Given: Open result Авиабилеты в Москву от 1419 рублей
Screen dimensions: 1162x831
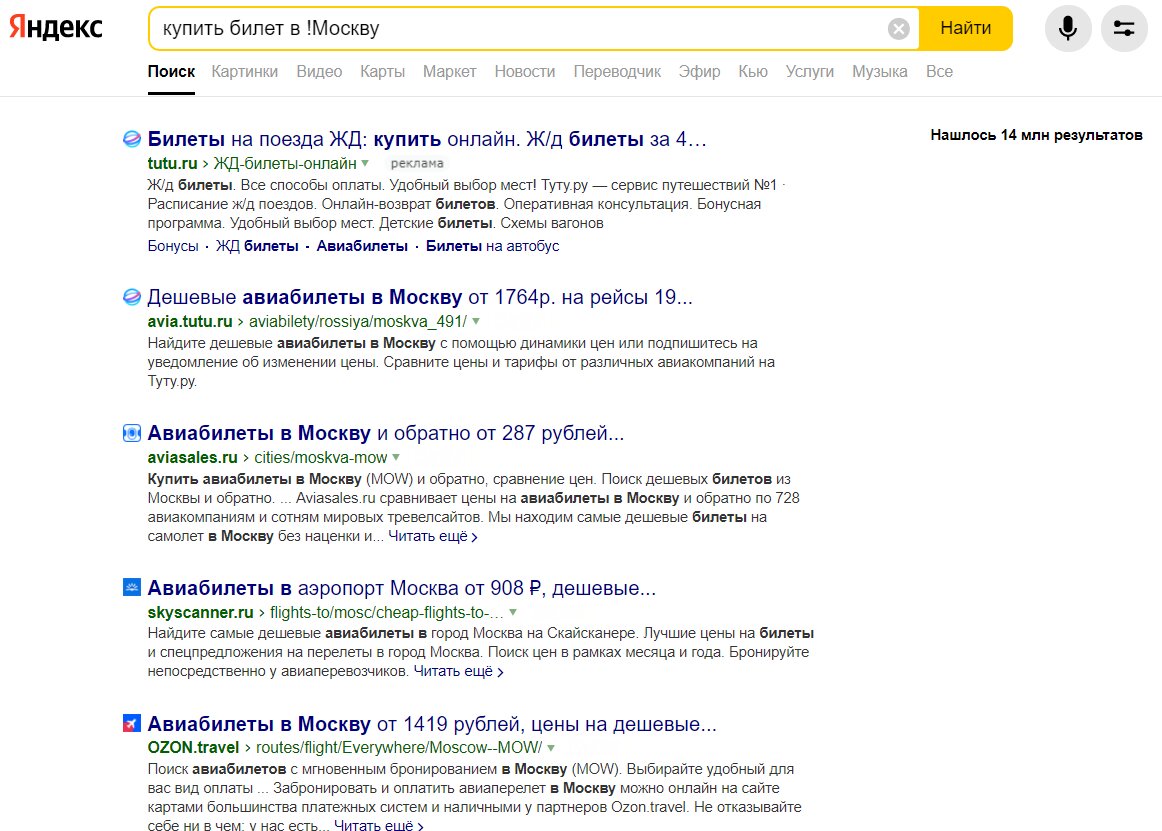Looking at the screenshot, I should point(432,724).
